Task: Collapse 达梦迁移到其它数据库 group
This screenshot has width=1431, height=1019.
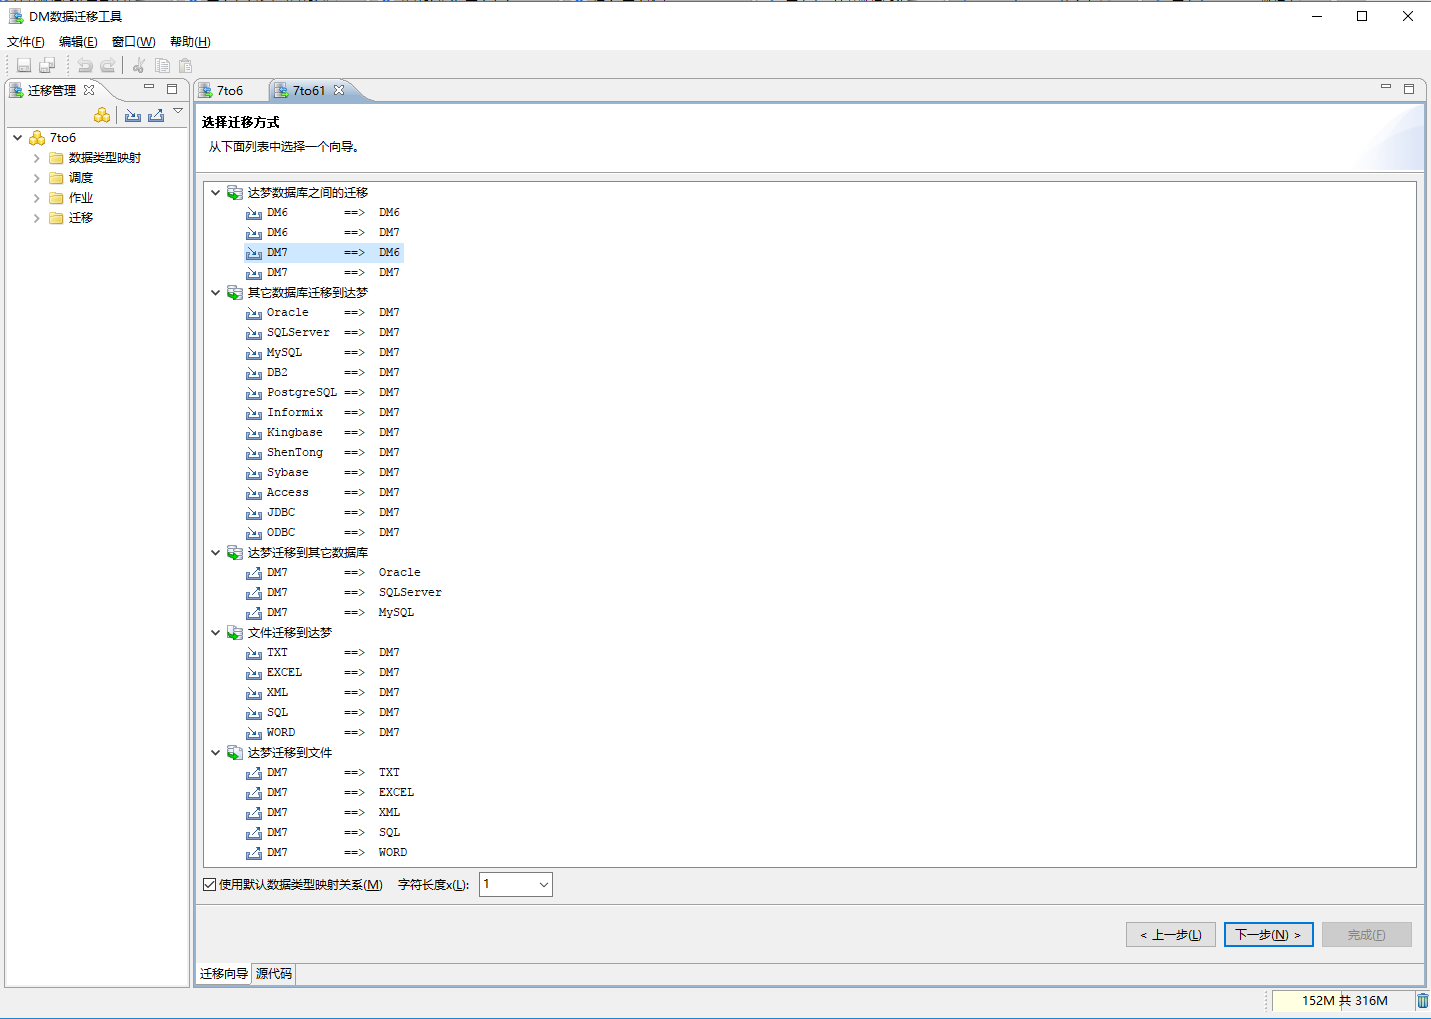Action: 215,553
